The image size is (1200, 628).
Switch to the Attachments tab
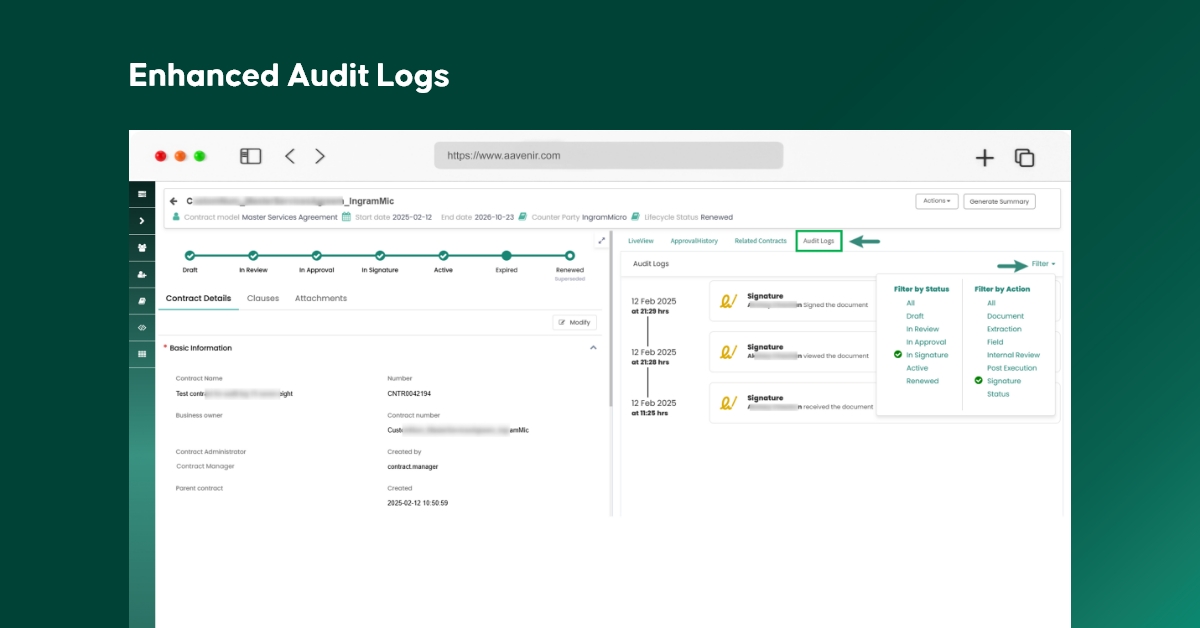(321, 298)
